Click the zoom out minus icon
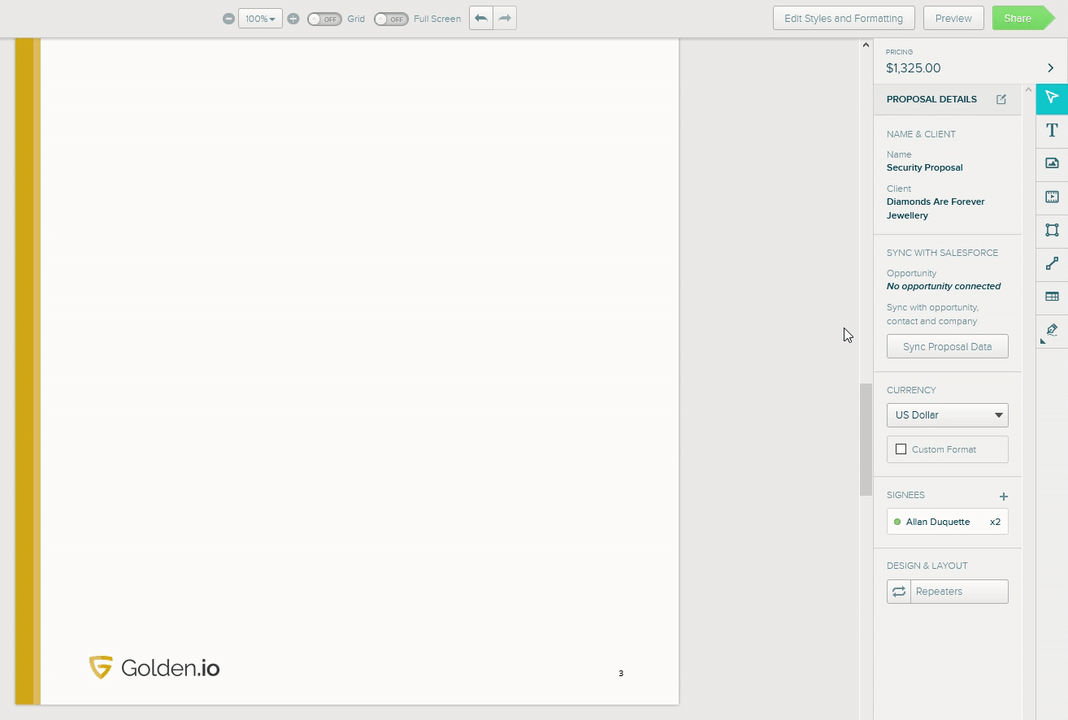This screenshot has height=720, width=1068. [229, 18]
